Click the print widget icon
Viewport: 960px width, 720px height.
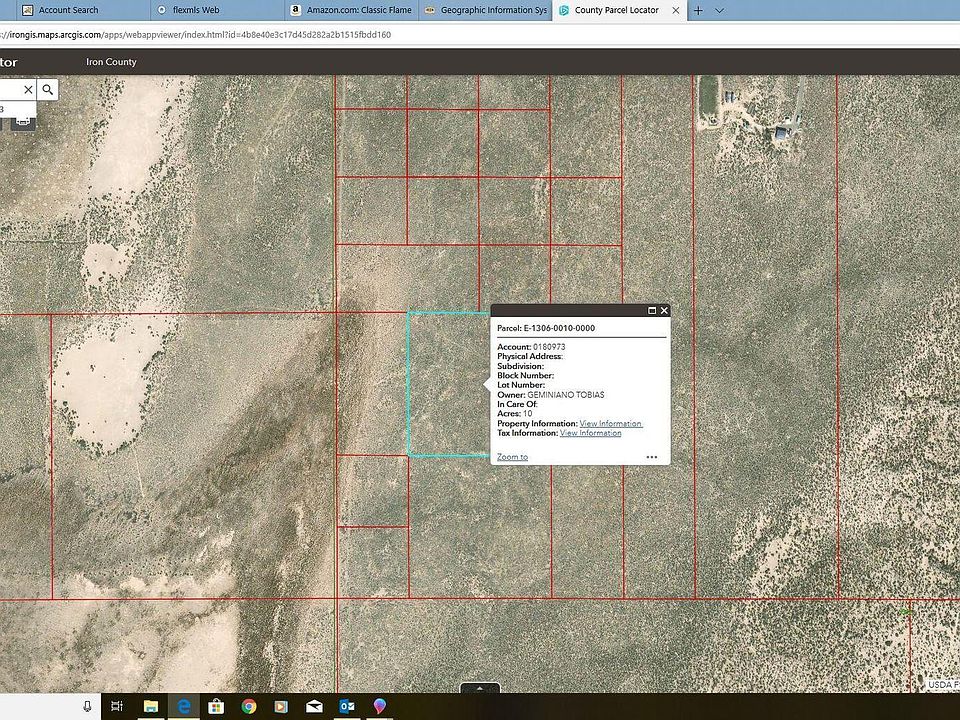[x=22, y=121]
